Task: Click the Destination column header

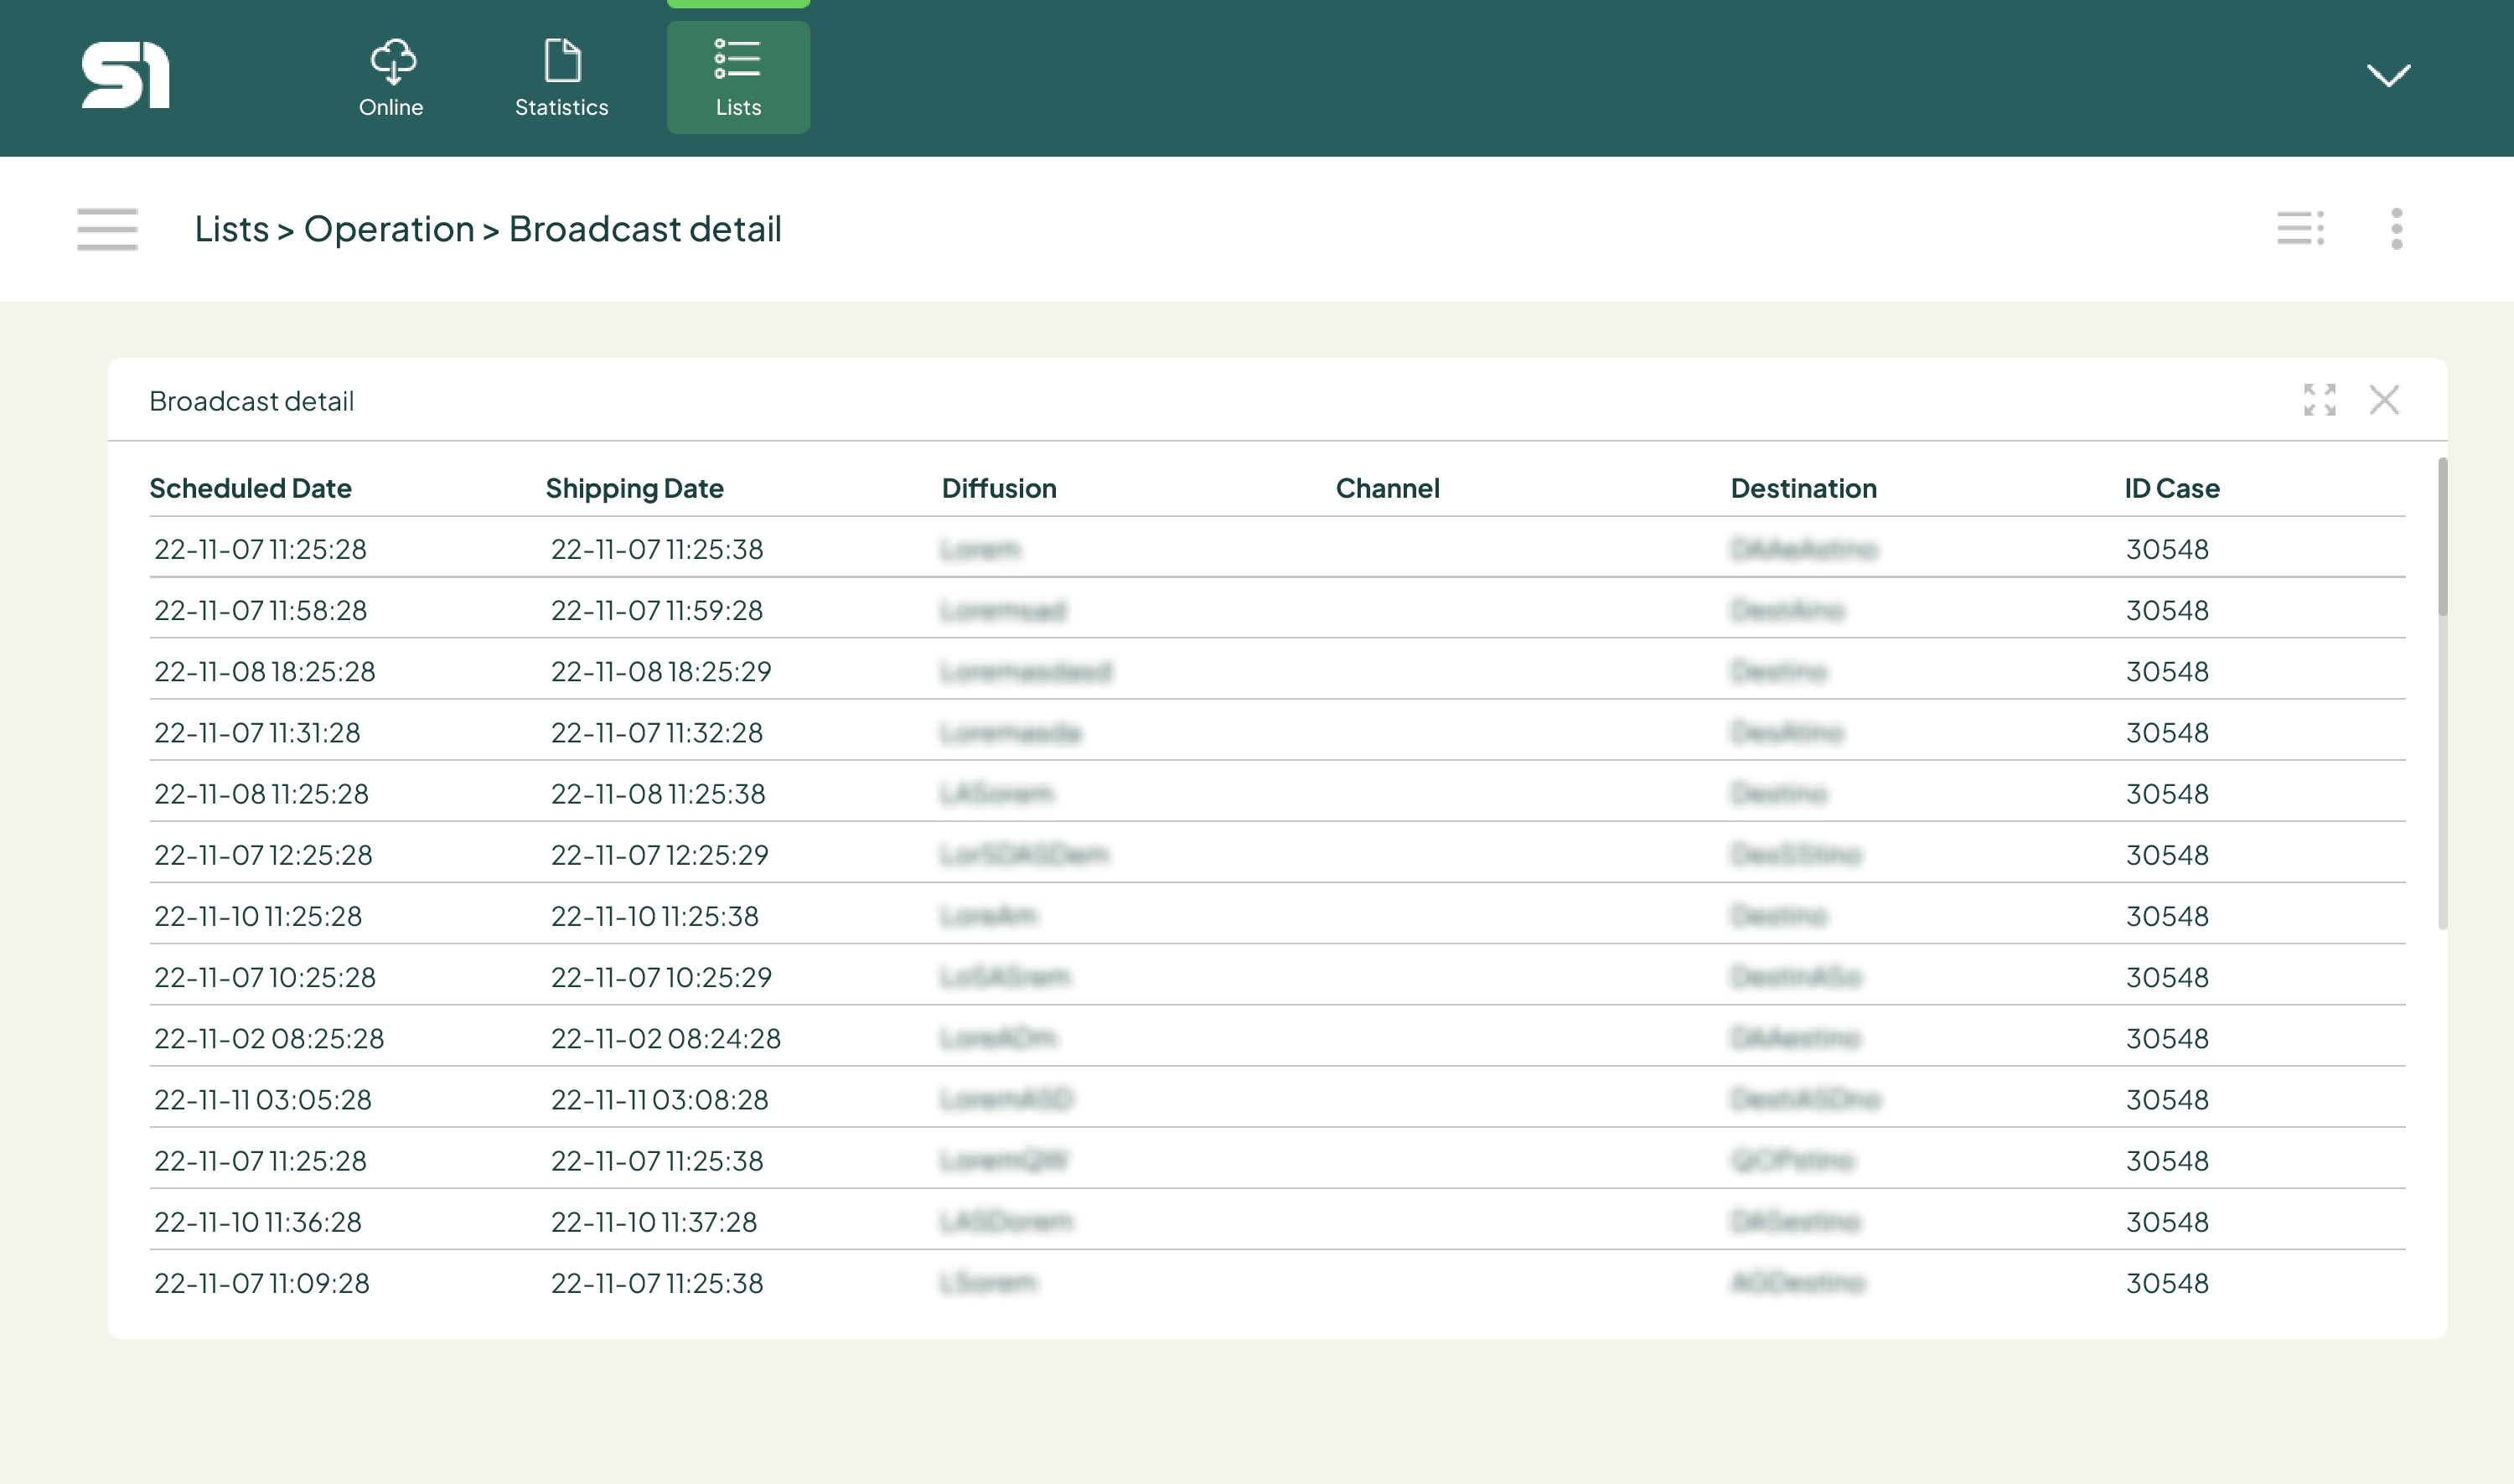Action: (x=1803, y=488)
